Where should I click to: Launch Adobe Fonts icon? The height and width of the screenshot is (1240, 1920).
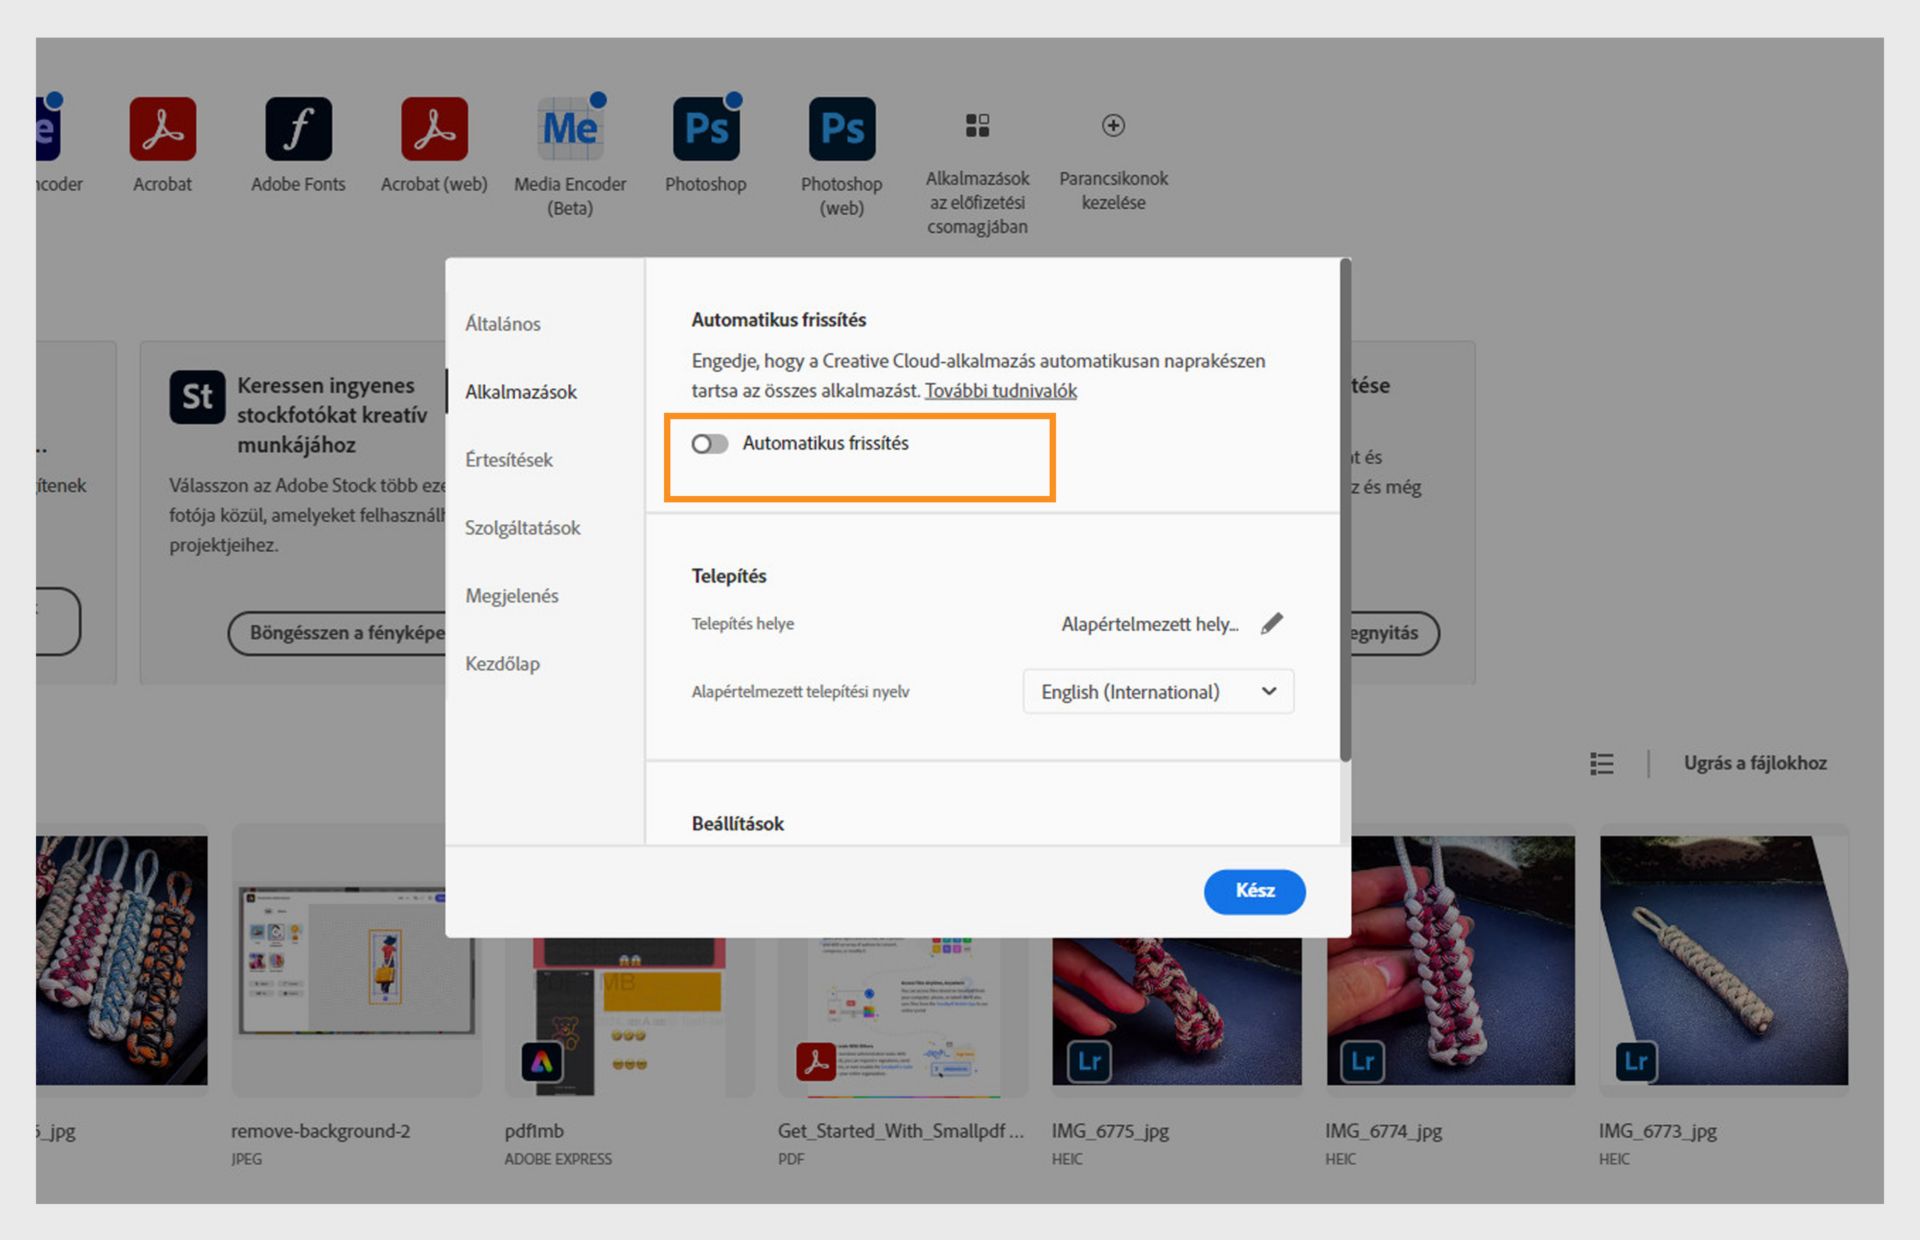coord(298,129)
